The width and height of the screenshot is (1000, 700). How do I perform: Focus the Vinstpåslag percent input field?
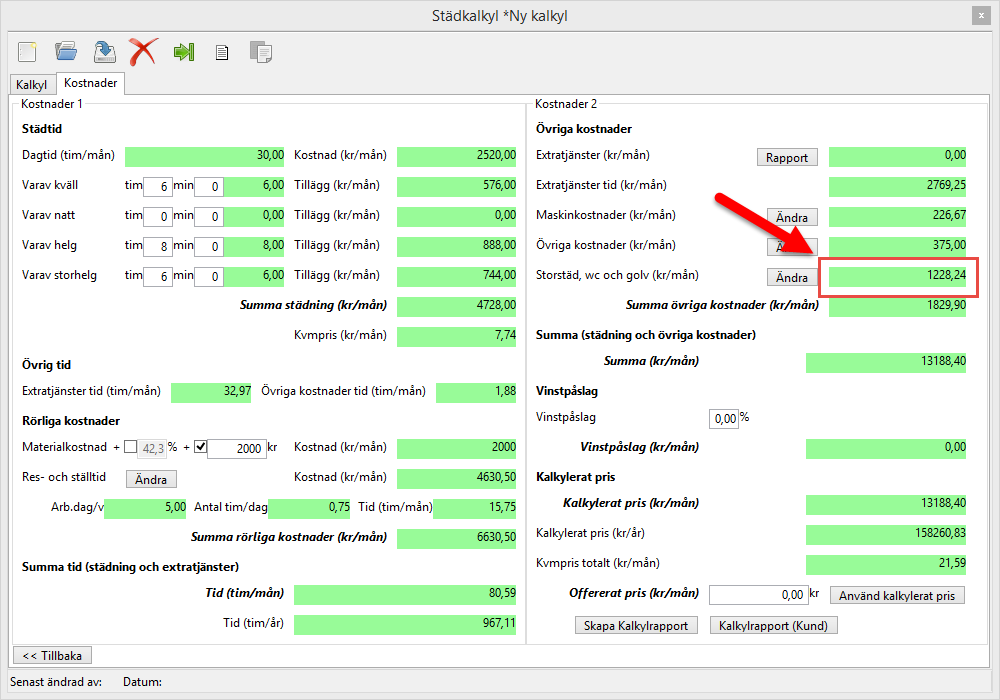pyautogui.click(x=722, y=418)
